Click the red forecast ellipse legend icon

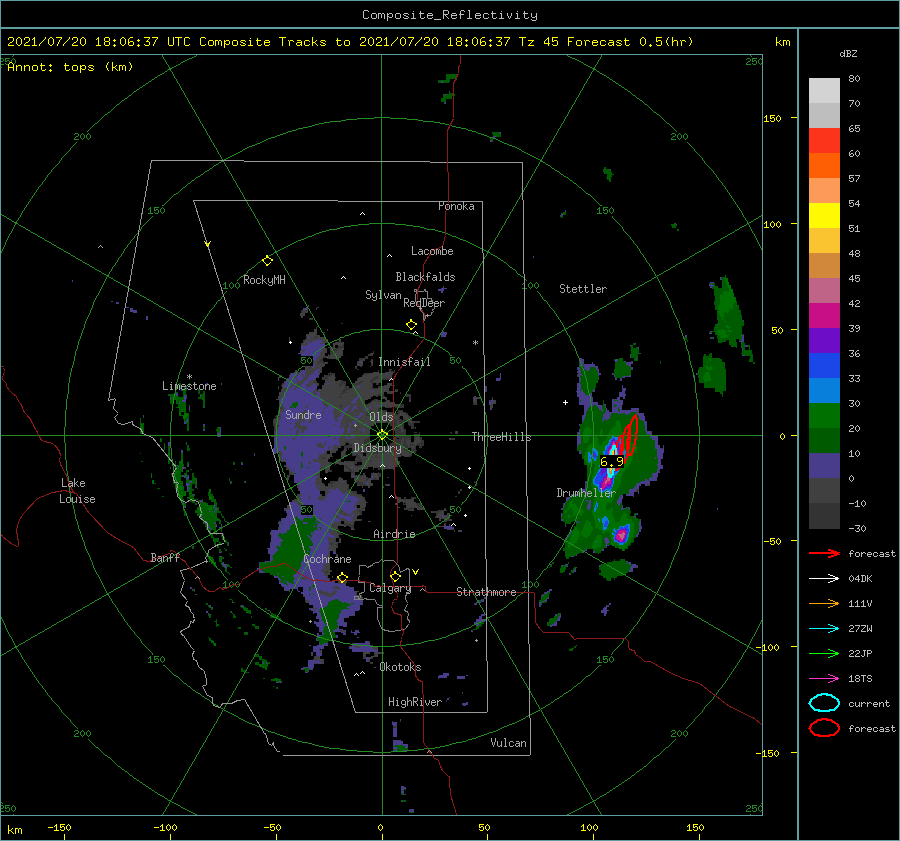824,728
